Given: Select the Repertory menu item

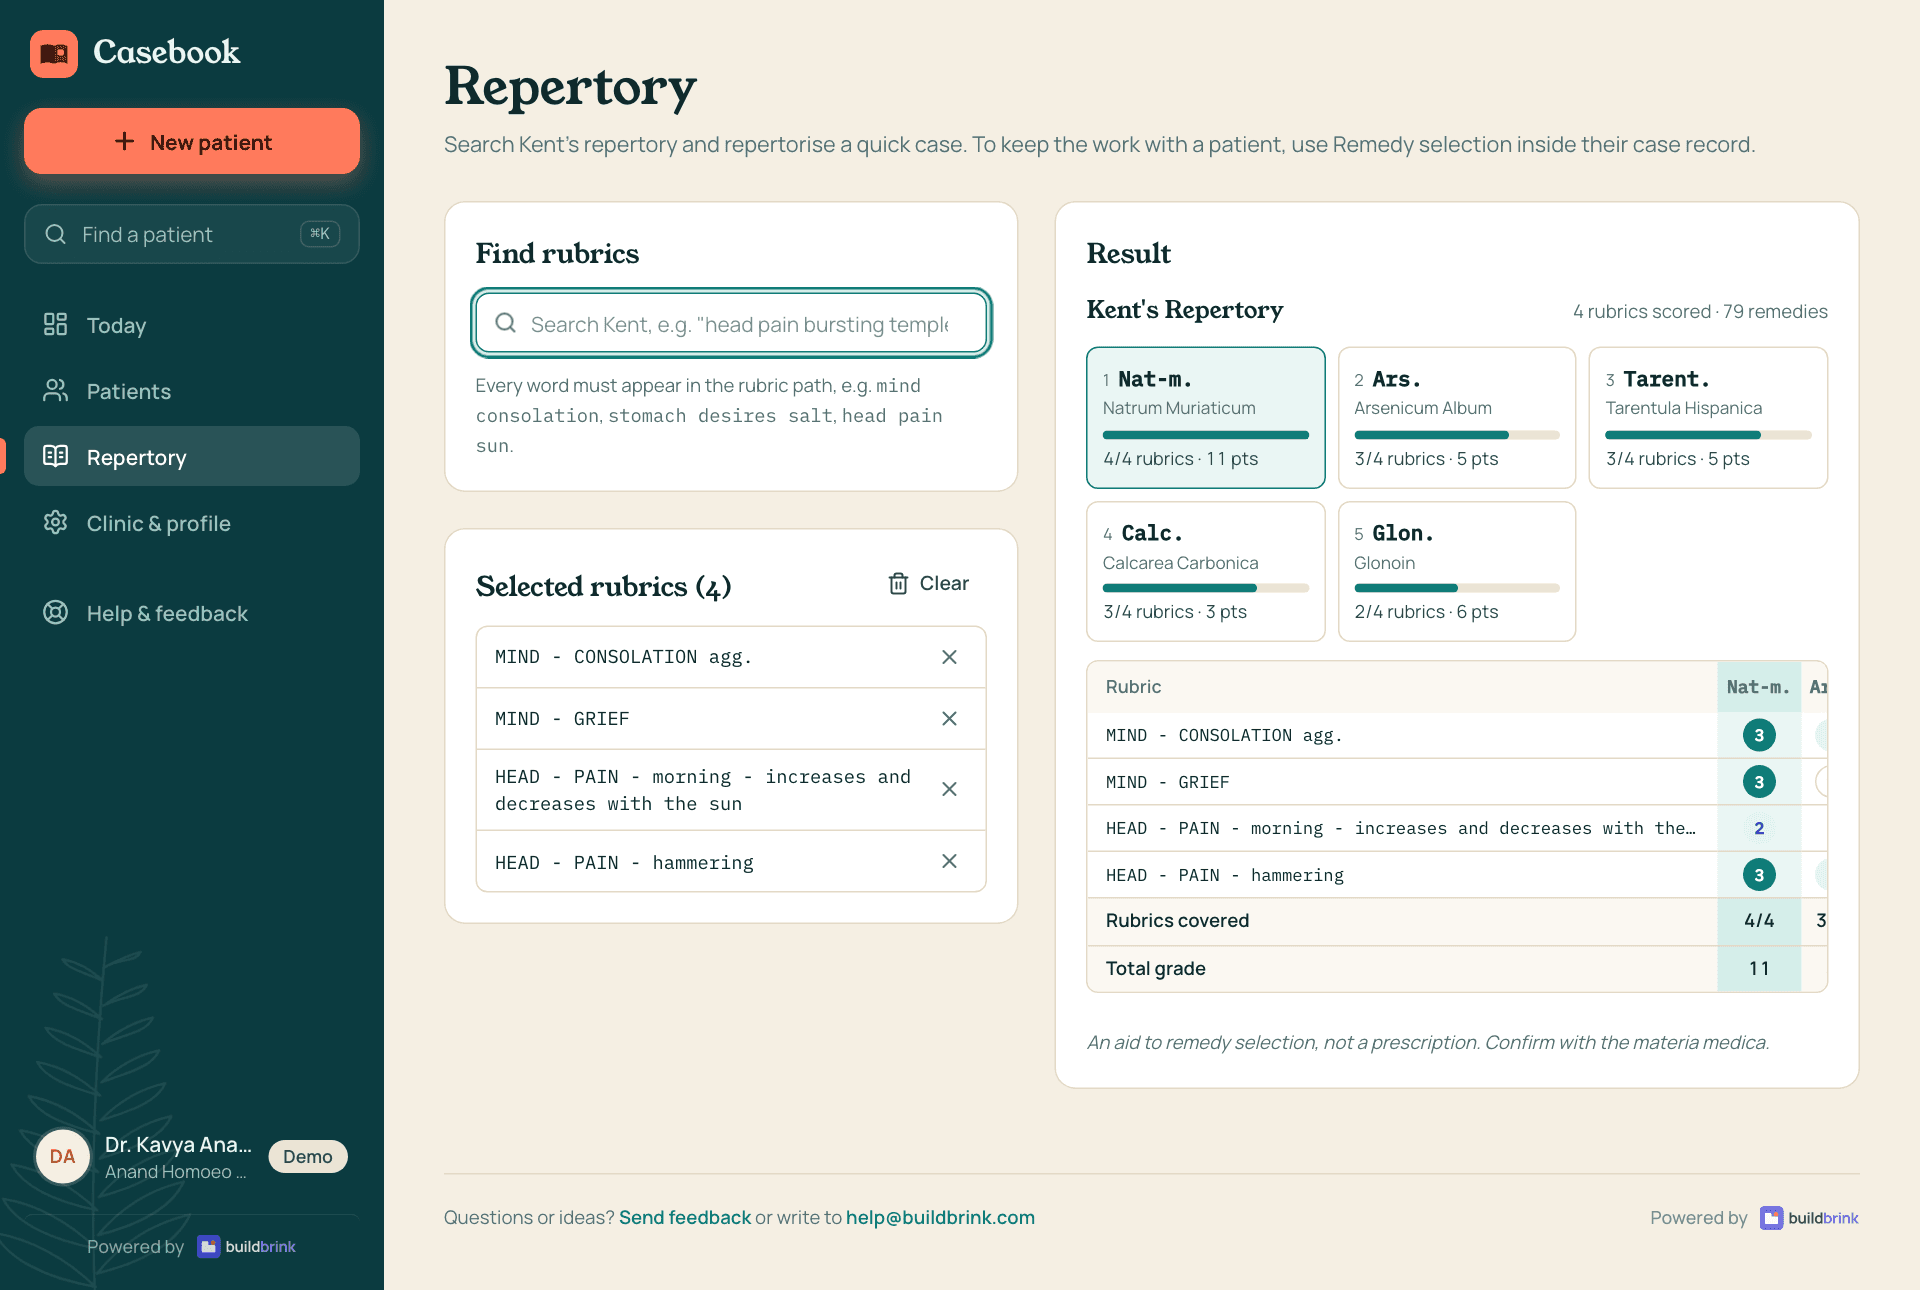Looking at the screenshot, I should [x=192, y=457].
